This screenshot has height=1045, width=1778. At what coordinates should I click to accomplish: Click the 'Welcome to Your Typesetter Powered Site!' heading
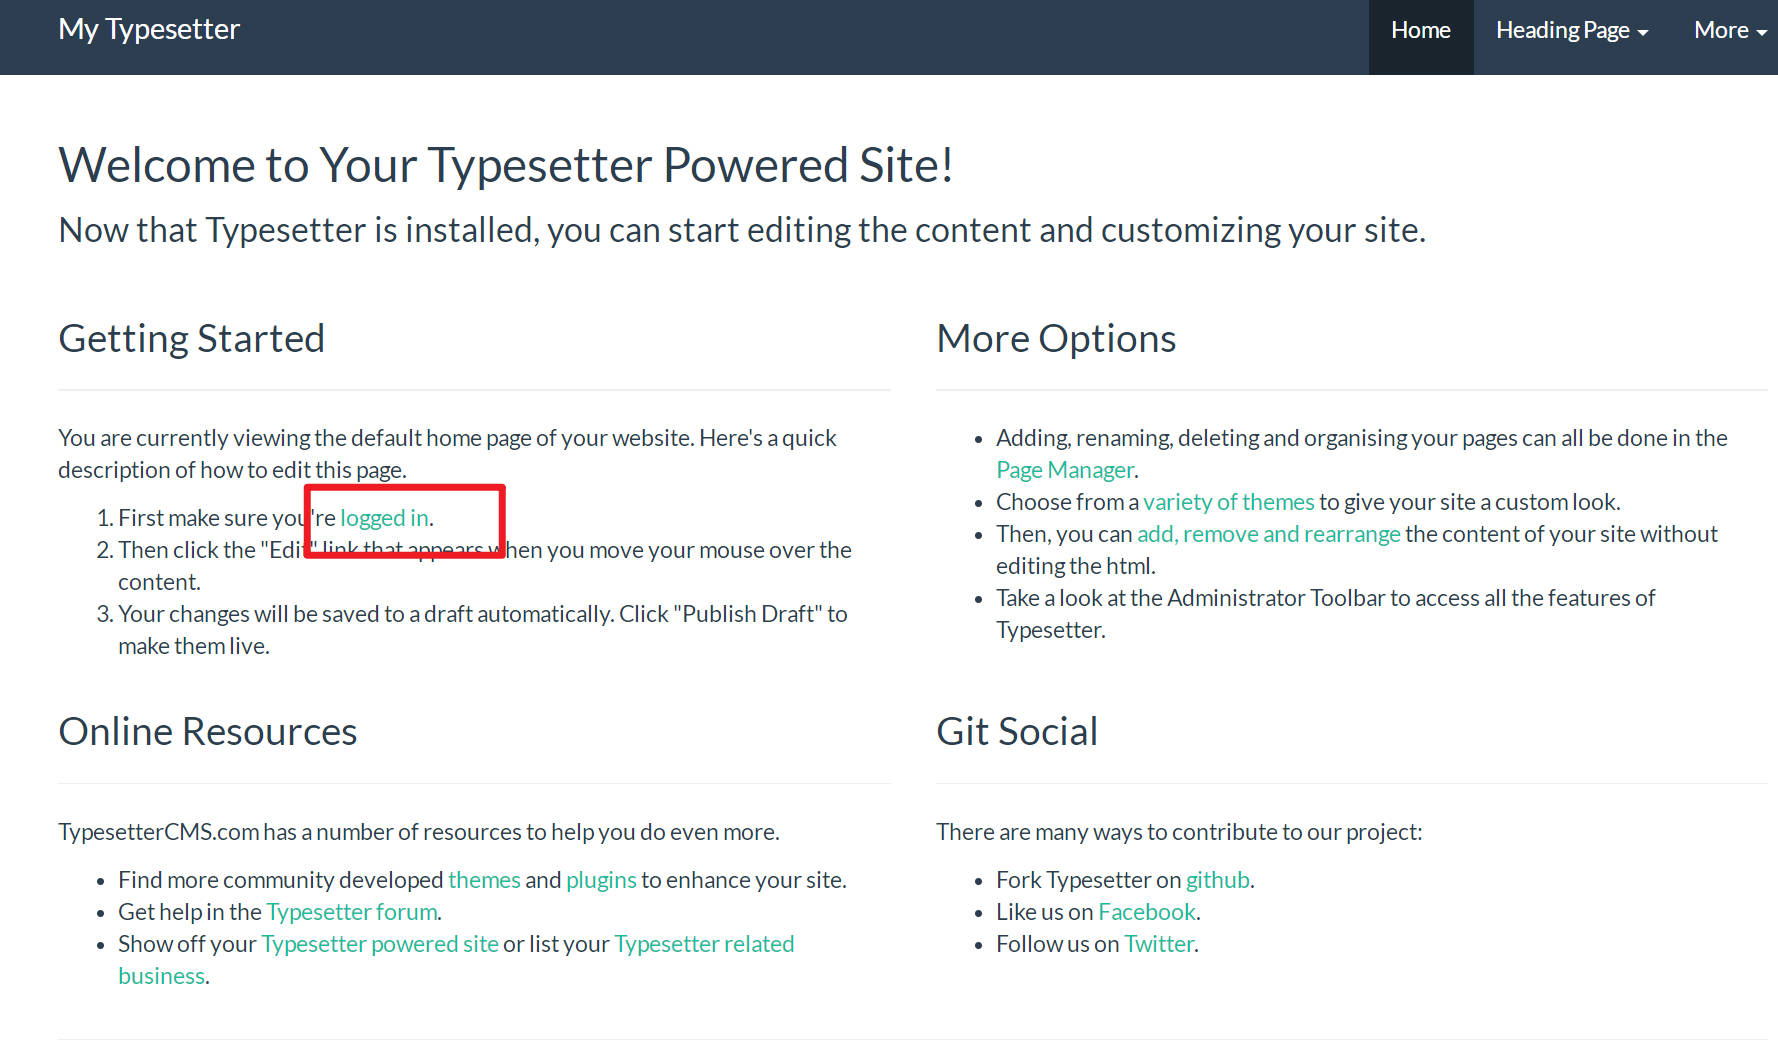tap(506, 165)
